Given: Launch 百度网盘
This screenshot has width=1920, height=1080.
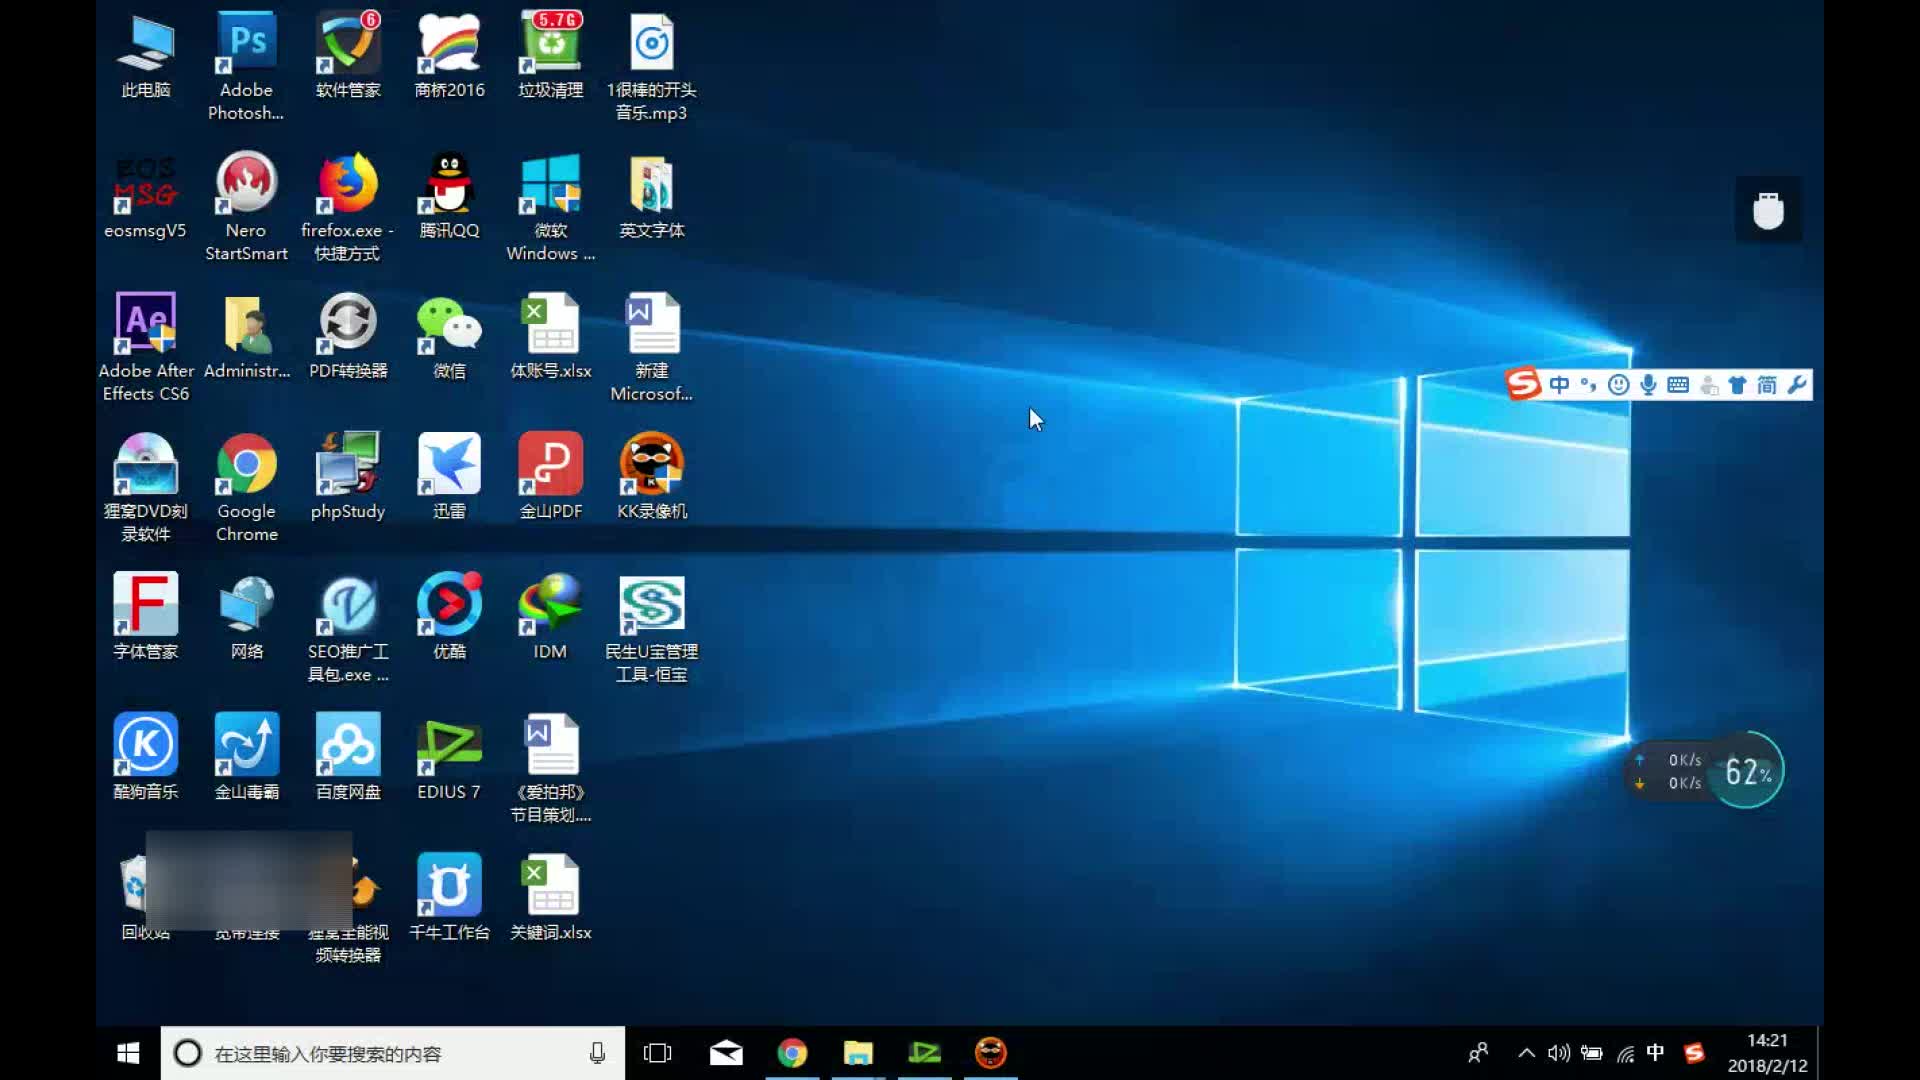Looking at the screenshot, I should pyautogui.click(x=348, y=758).
